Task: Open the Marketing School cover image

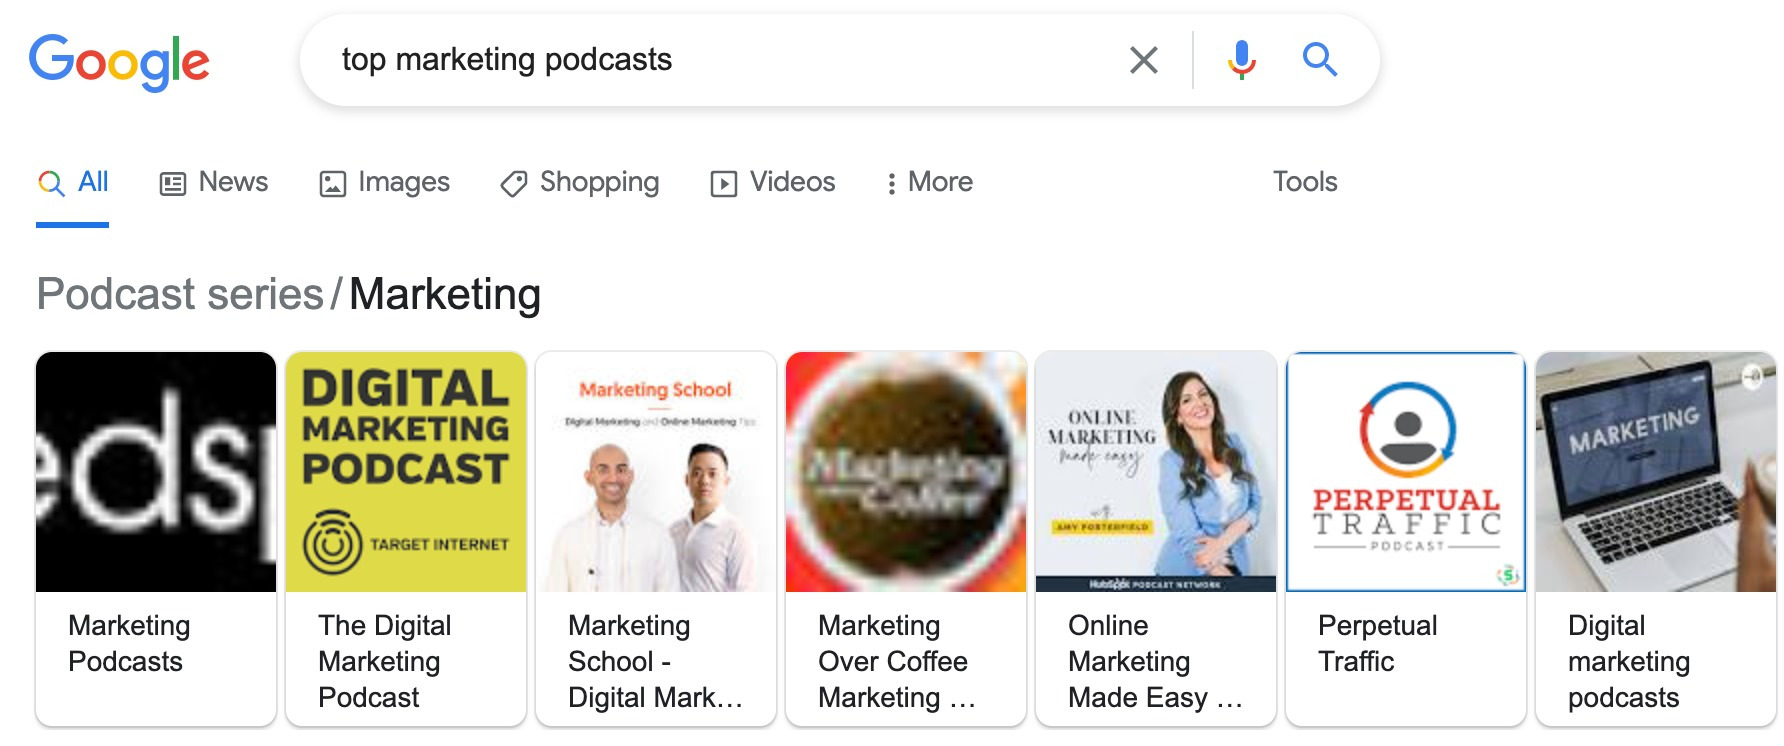Action: click(656, 472)
